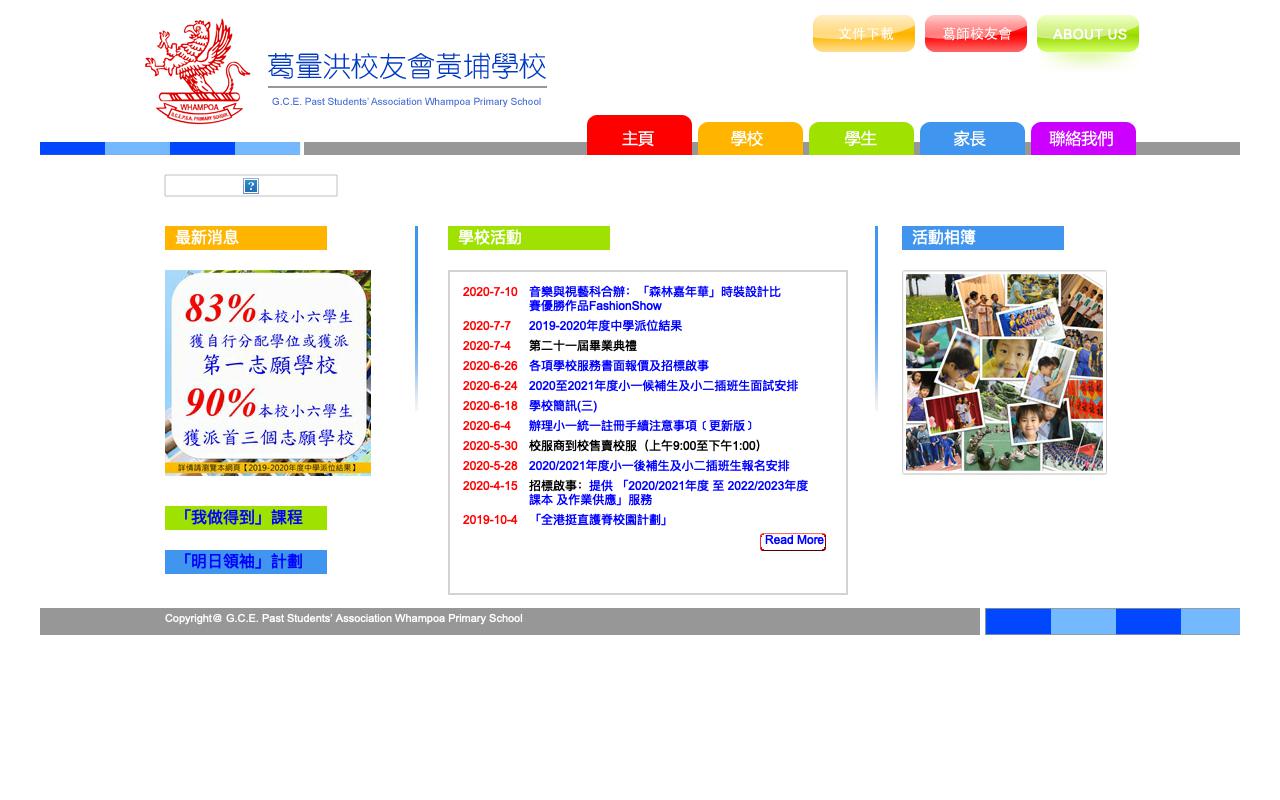
Task: Open the 「明日領袖」計劃 section
Action: point(245,562)
